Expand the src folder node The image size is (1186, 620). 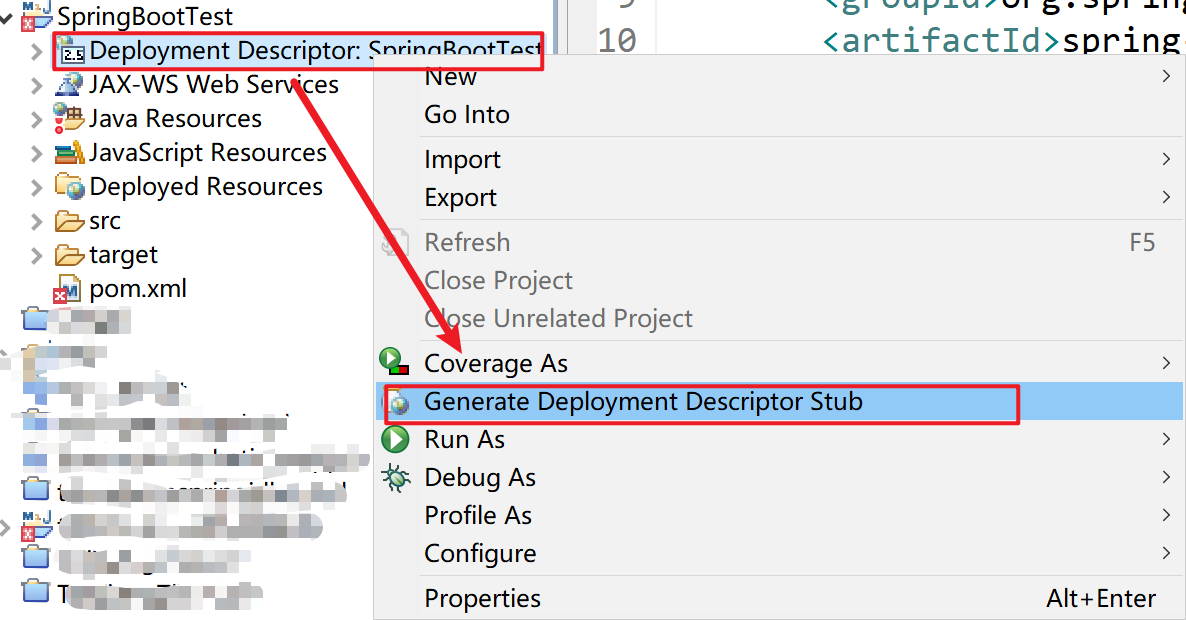37,222
